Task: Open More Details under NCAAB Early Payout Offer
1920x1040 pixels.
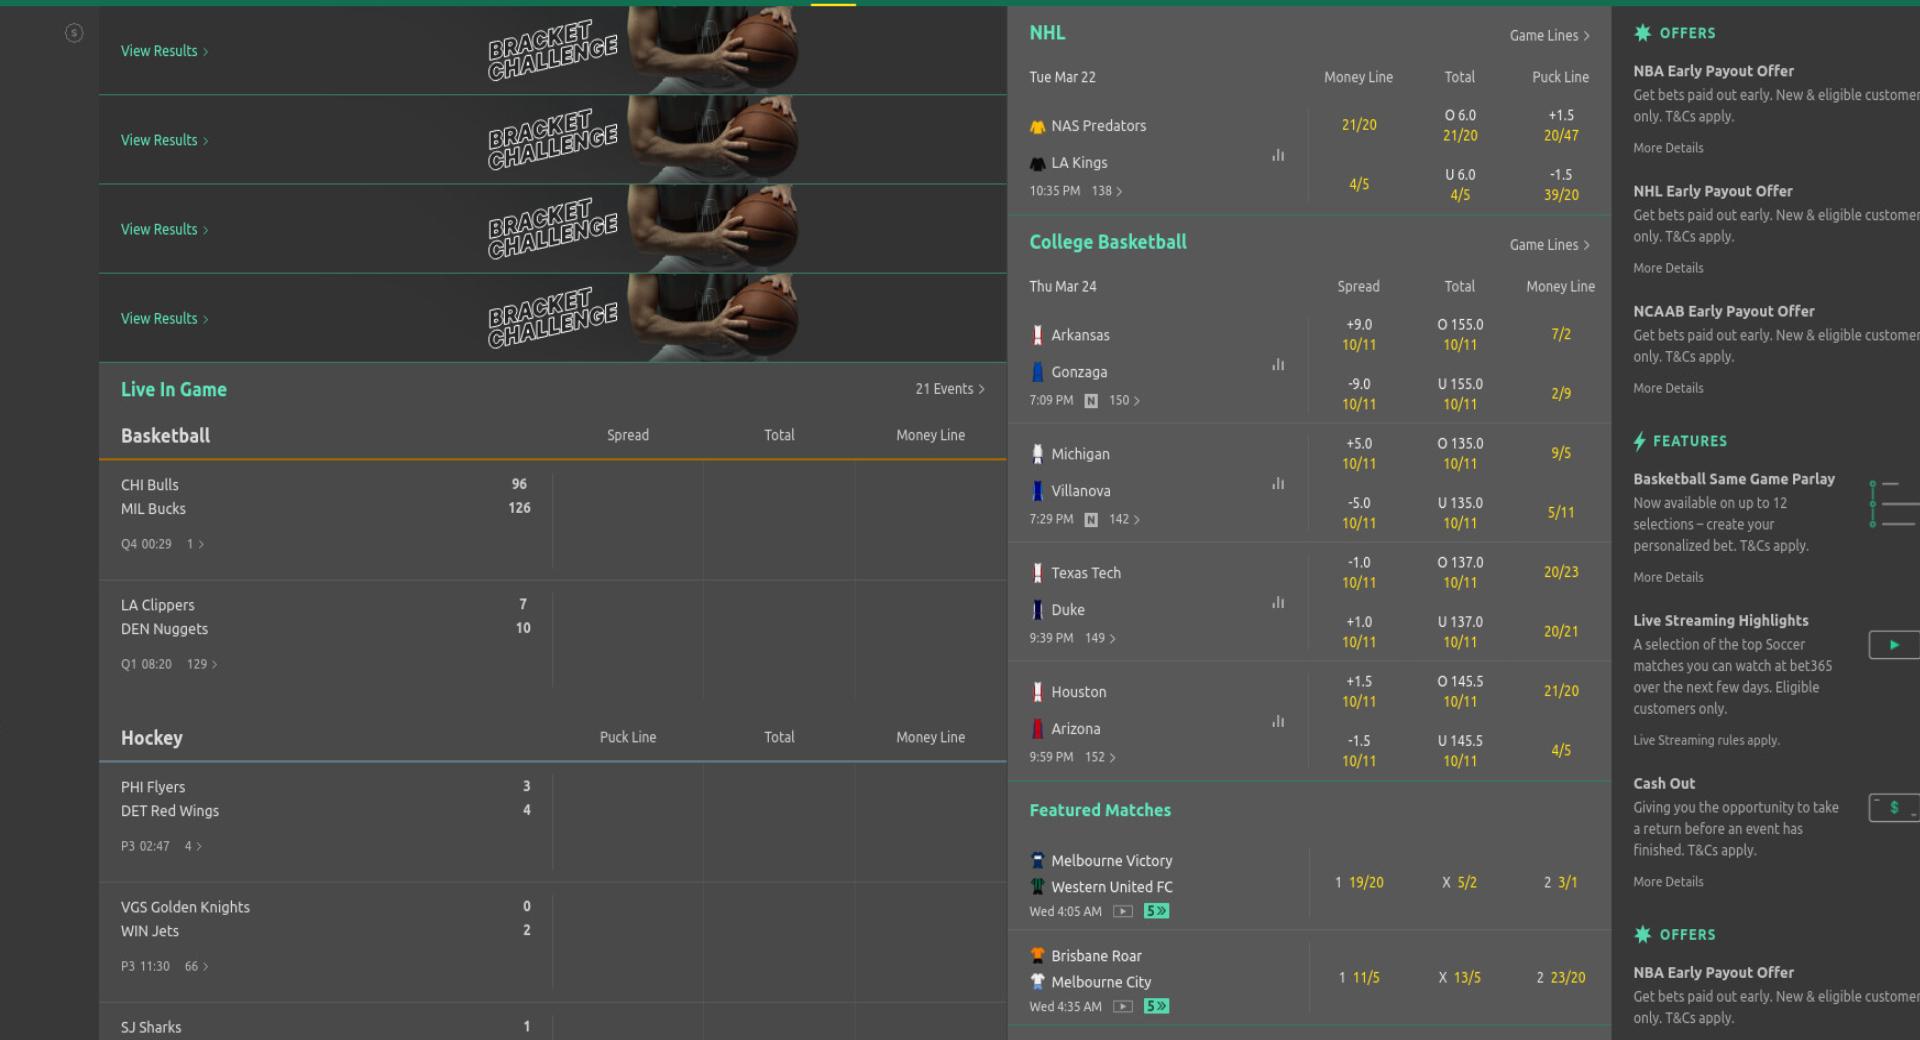Action: point(1668,388)
